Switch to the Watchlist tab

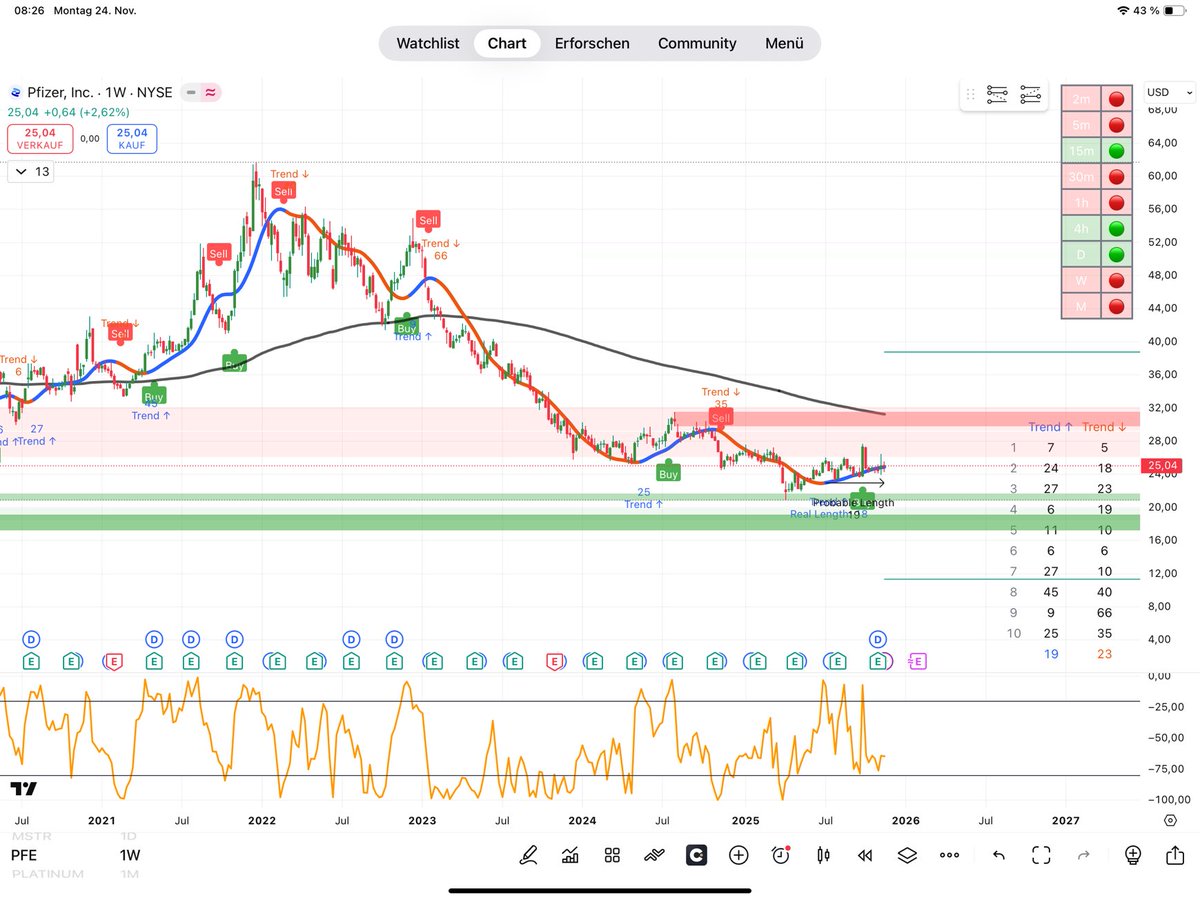[428, 43]
